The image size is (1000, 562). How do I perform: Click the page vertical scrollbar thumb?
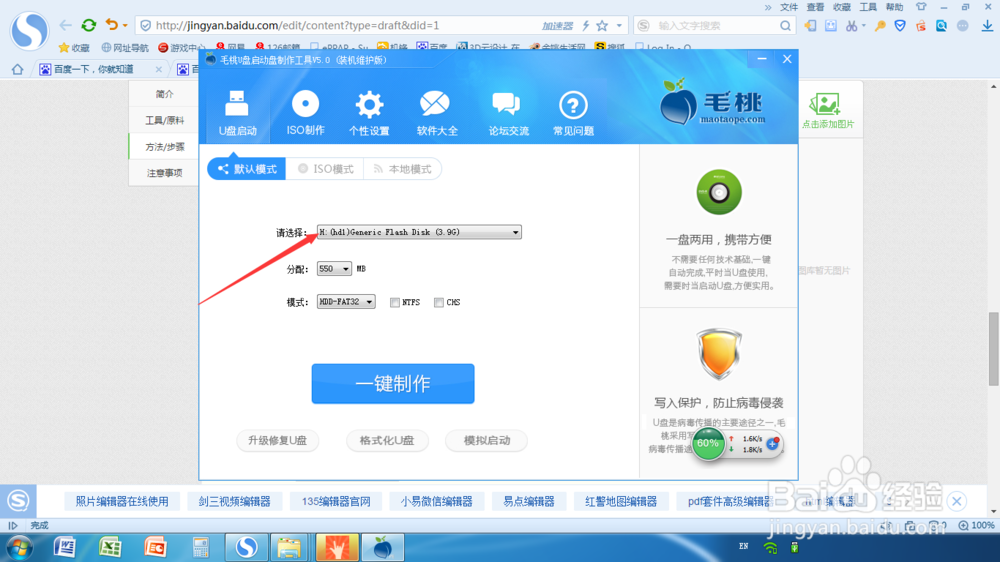(994, 349)
